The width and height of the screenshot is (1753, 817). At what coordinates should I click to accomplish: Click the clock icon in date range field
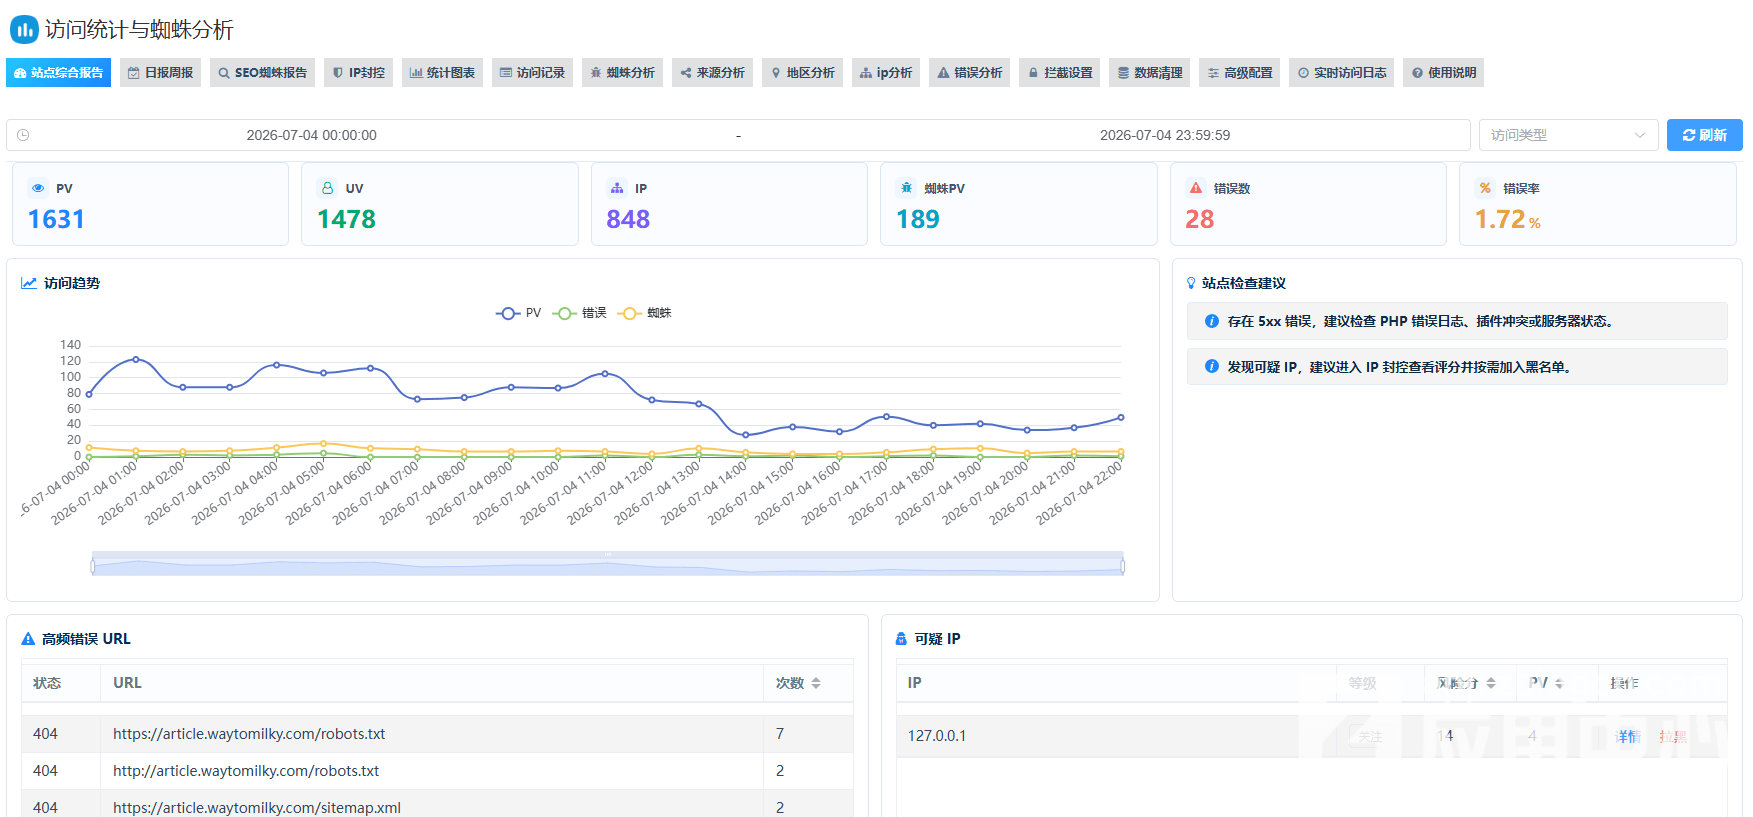coord(23,135)
